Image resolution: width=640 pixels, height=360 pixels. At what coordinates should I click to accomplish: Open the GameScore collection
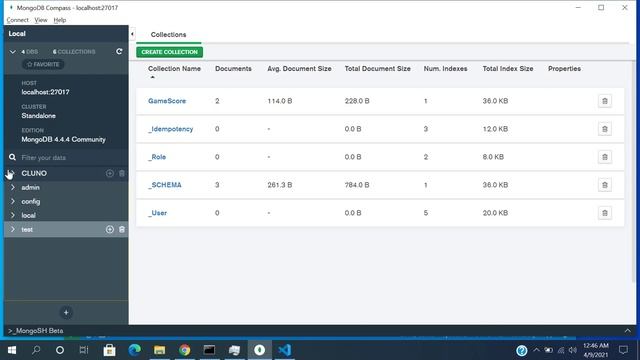(167, 101)
